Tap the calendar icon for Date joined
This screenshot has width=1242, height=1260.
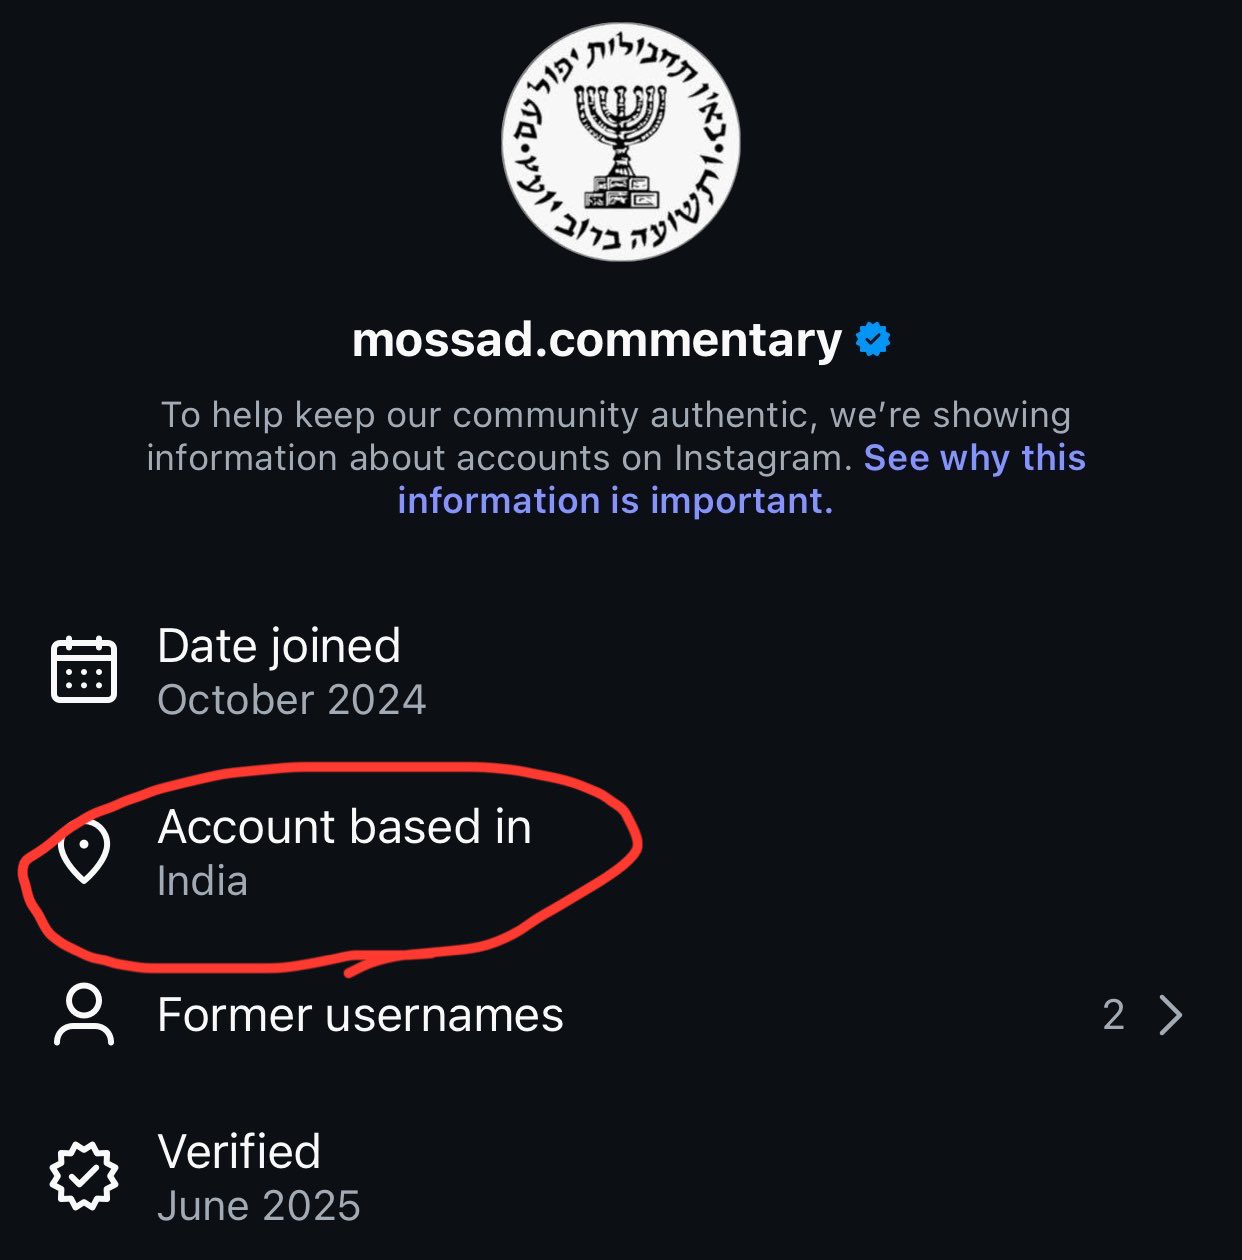pos(84,669)
